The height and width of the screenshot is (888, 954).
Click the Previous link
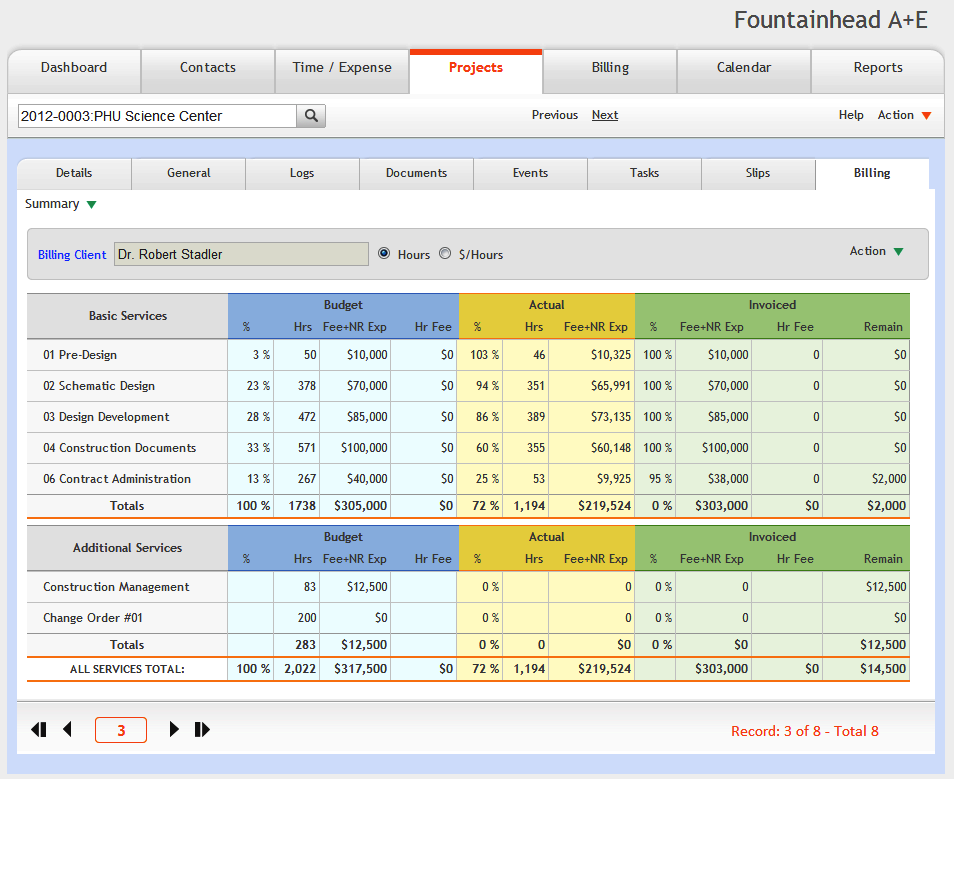(554, 115)
